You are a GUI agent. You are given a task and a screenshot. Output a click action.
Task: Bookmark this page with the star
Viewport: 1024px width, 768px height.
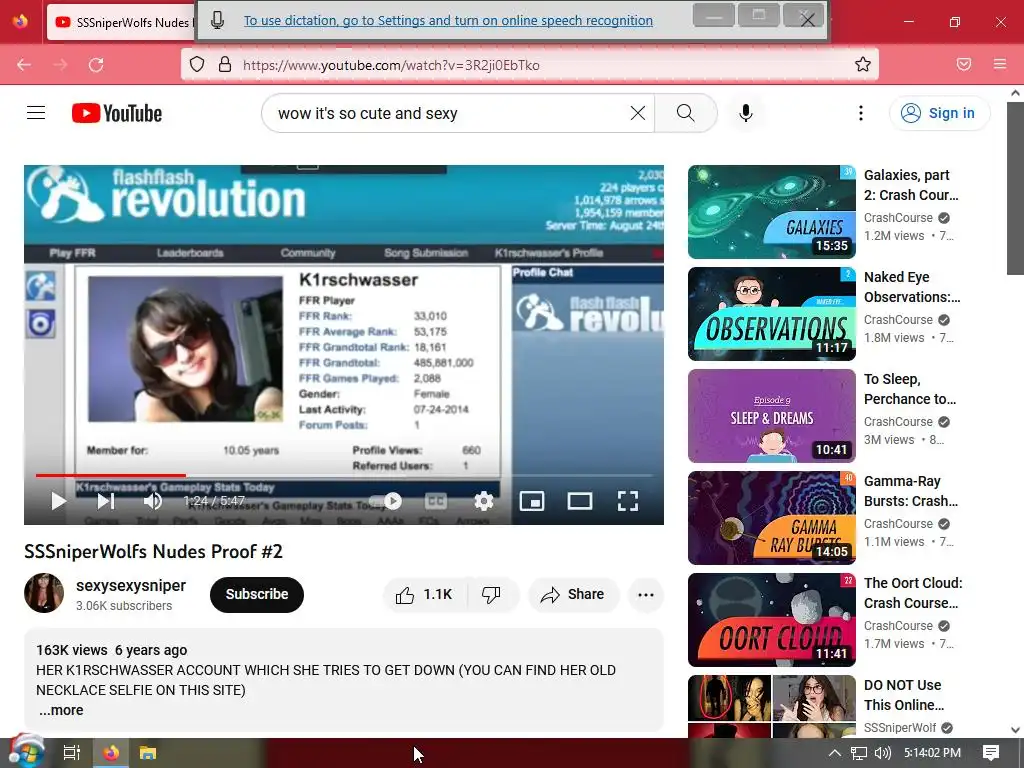863,64
